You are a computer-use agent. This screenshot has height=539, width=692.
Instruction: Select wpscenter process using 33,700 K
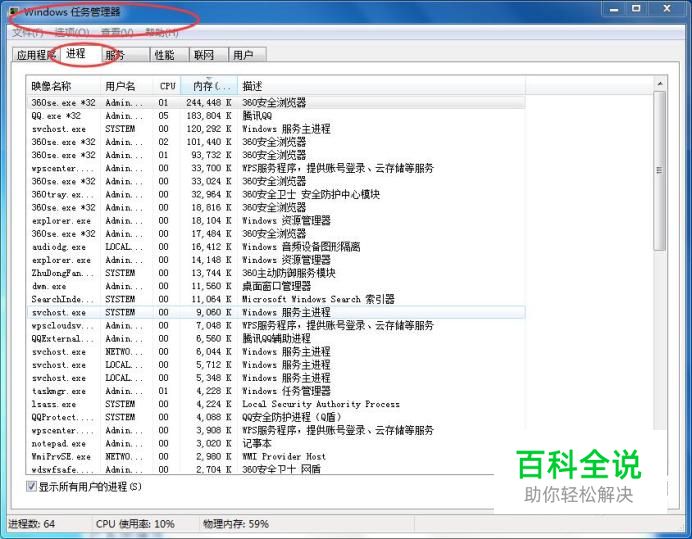tap(276, 168)
